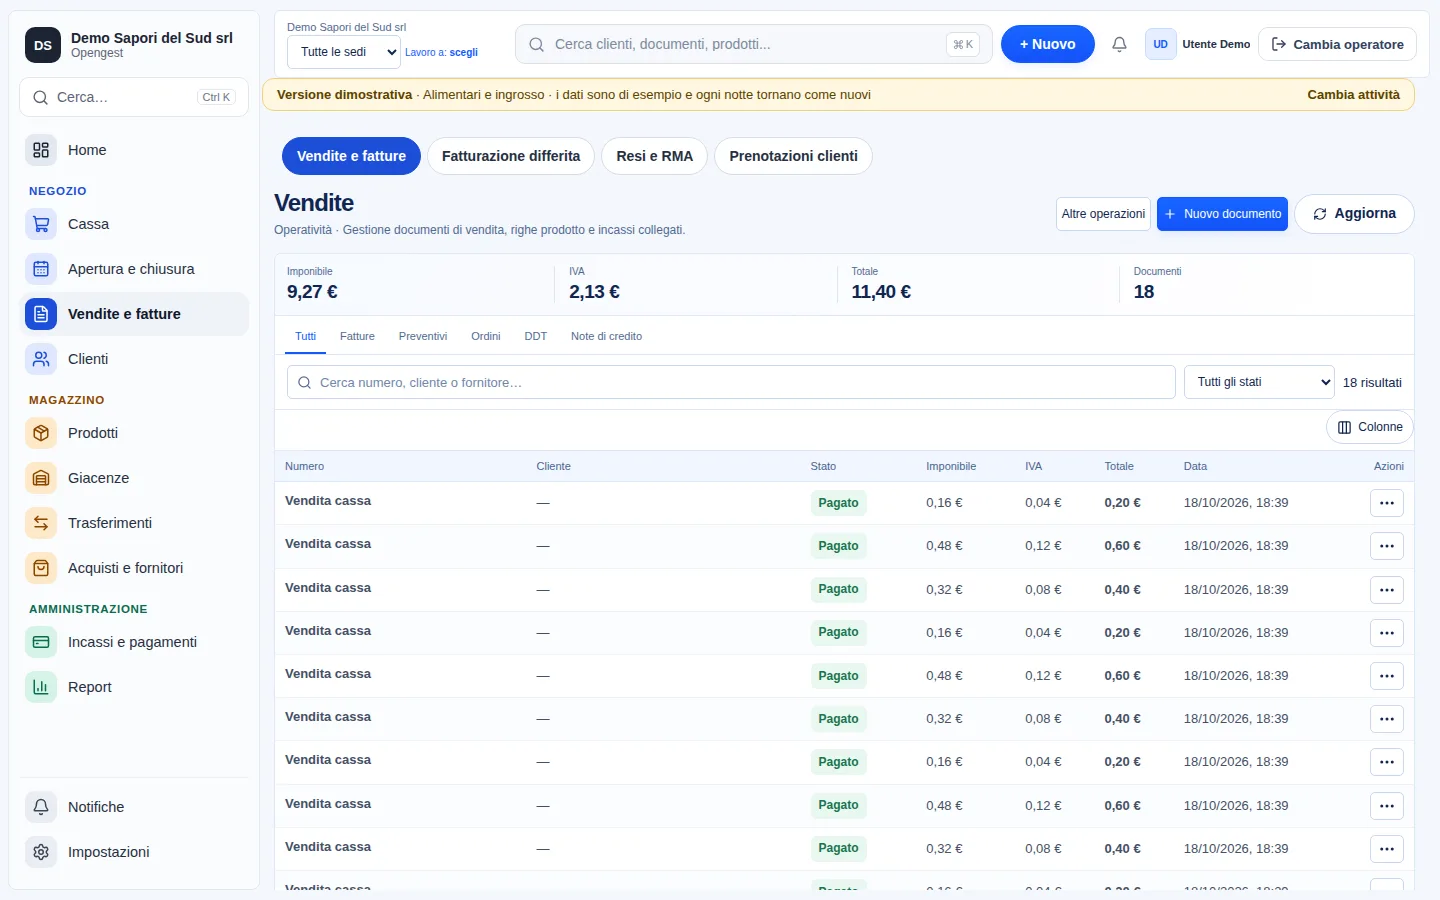Open actions menu for first Vendita cassa row

click(1387, 503)
